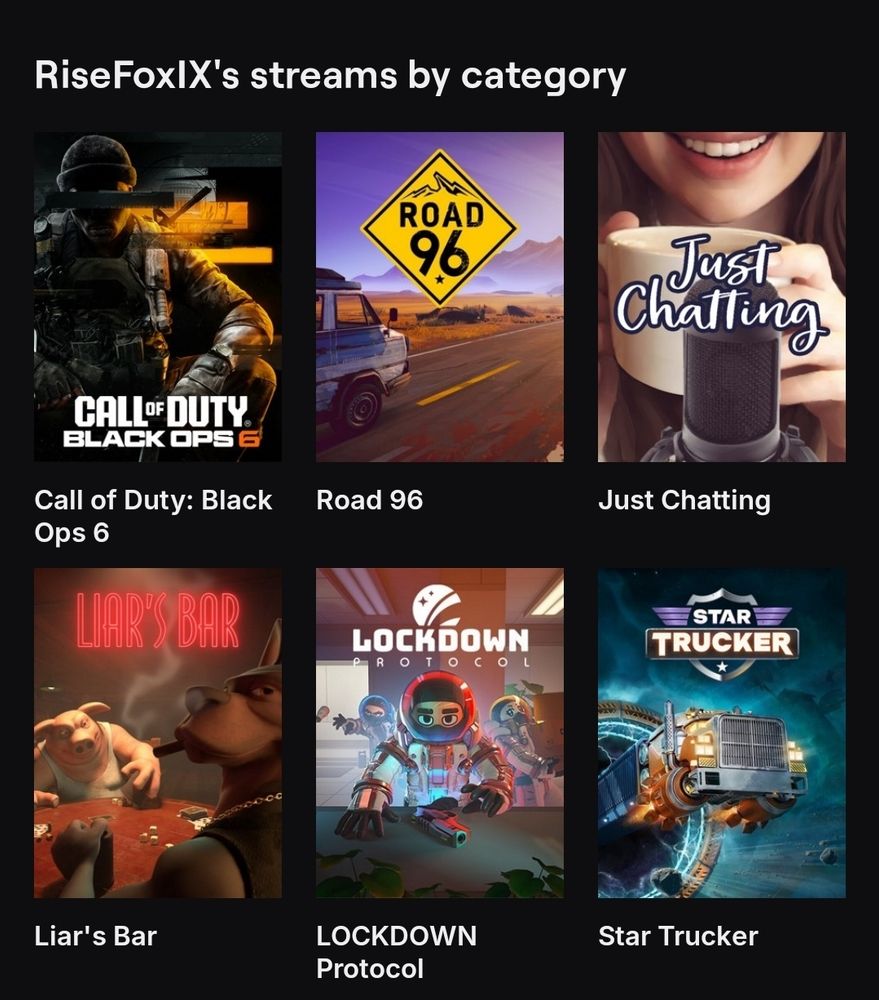
Task: Click the yellow Road 96 diamond sign
Action: [x=440, y=228]
